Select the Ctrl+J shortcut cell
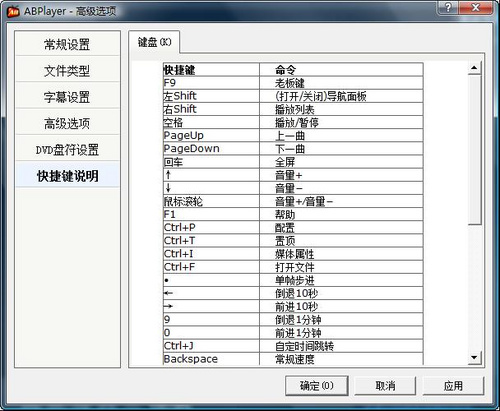The image size is (500, 411). 211,346
